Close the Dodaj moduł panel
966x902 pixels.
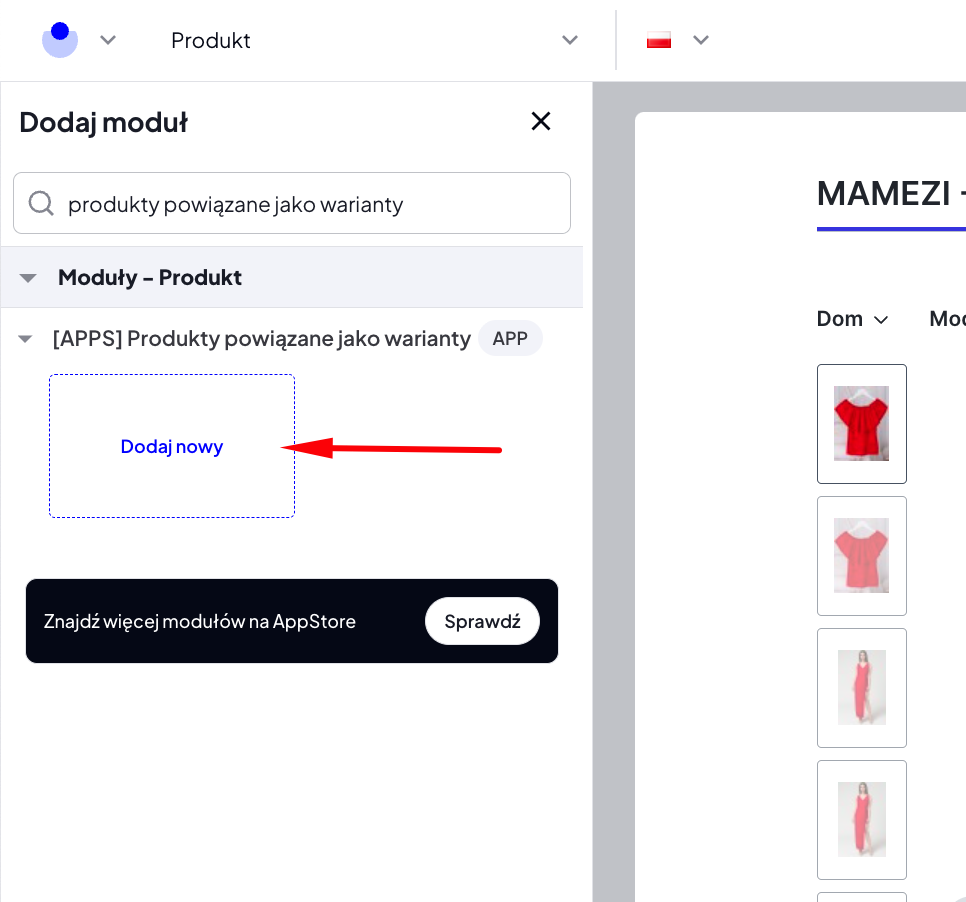point(540,121)
